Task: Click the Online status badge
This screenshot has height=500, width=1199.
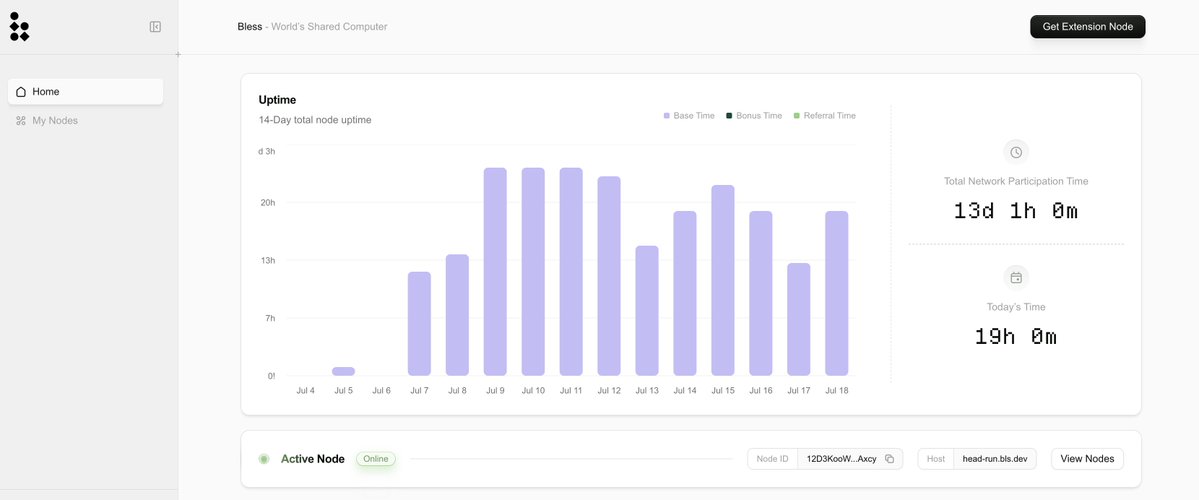Action: [375, 459]
